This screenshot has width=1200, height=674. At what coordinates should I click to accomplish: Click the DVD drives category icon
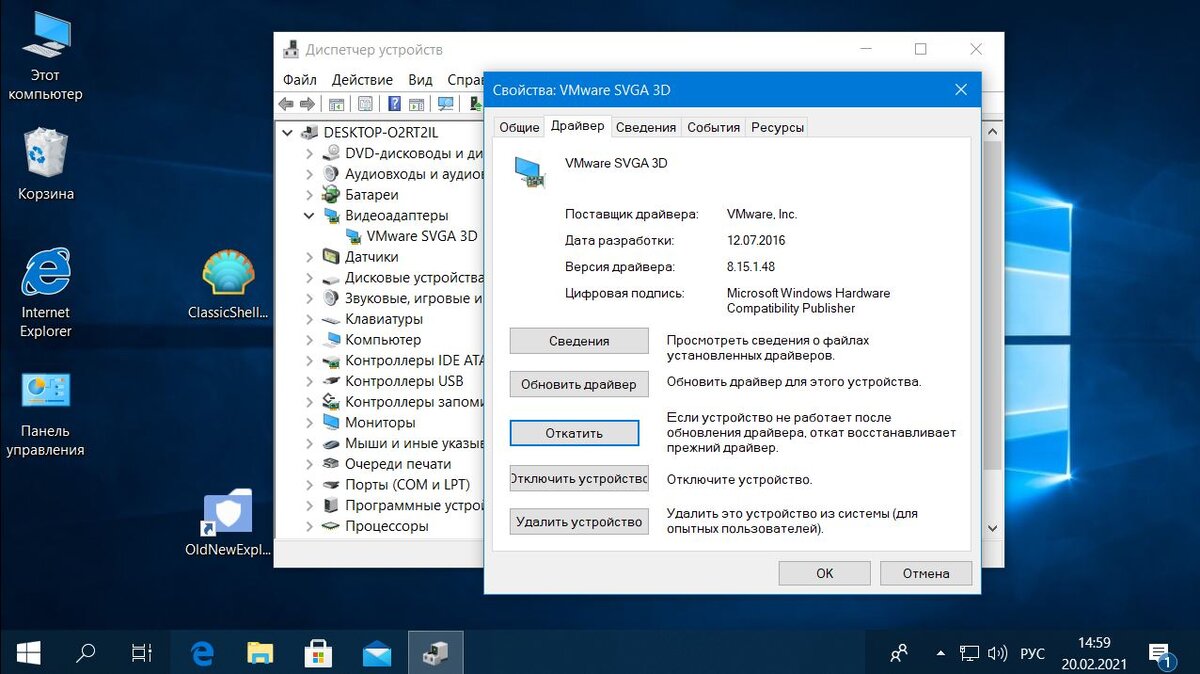point(332,153)
